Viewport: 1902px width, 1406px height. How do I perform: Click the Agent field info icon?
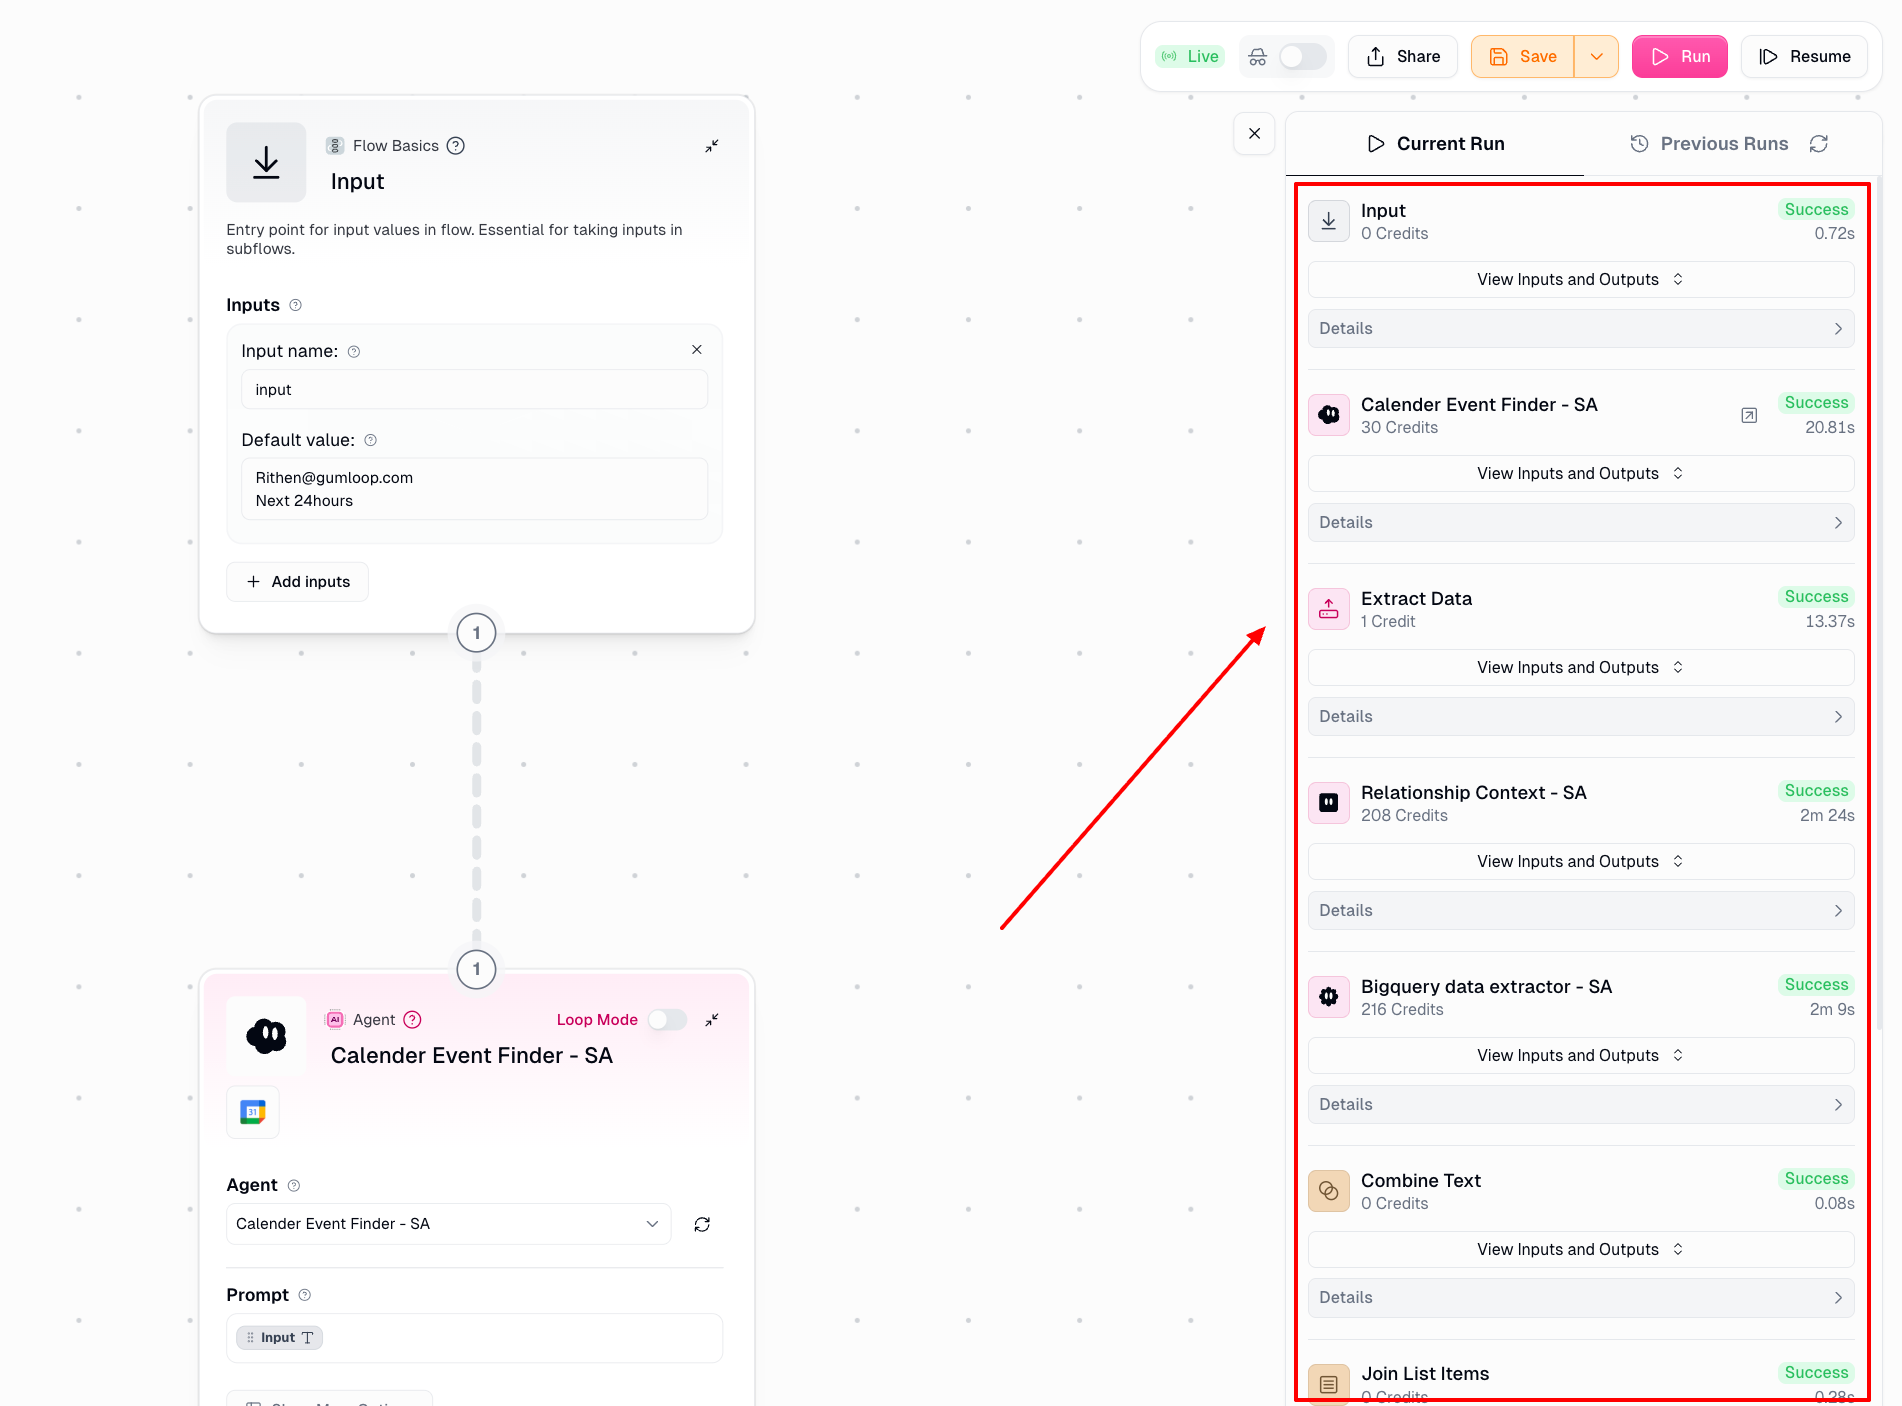pos(294,1186)
